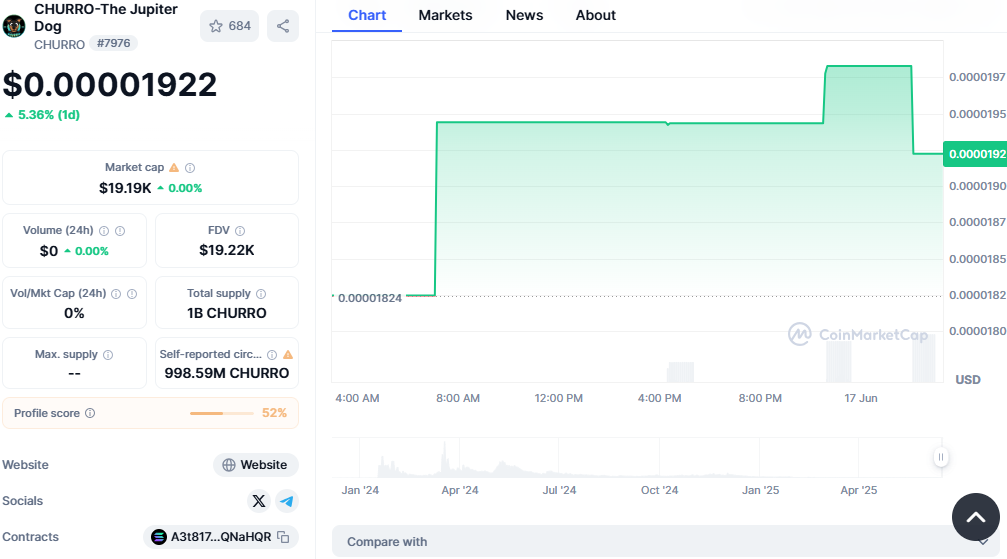Show FDV info tooltip icon

tap(240, 231)
